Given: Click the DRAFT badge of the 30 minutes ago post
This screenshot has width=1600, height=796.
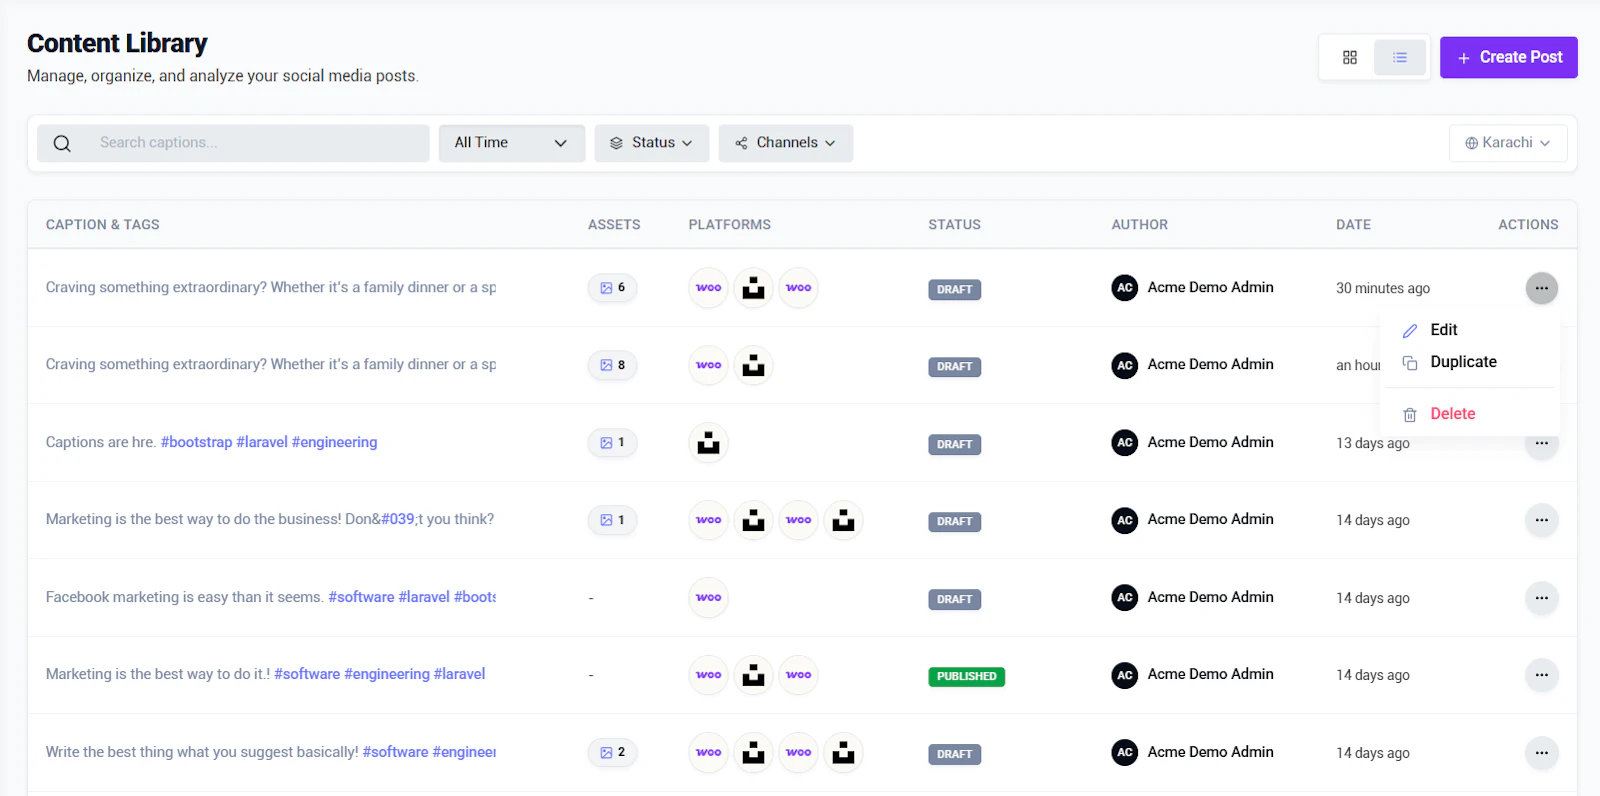Looking at the screenshot, I should [954, 289].
